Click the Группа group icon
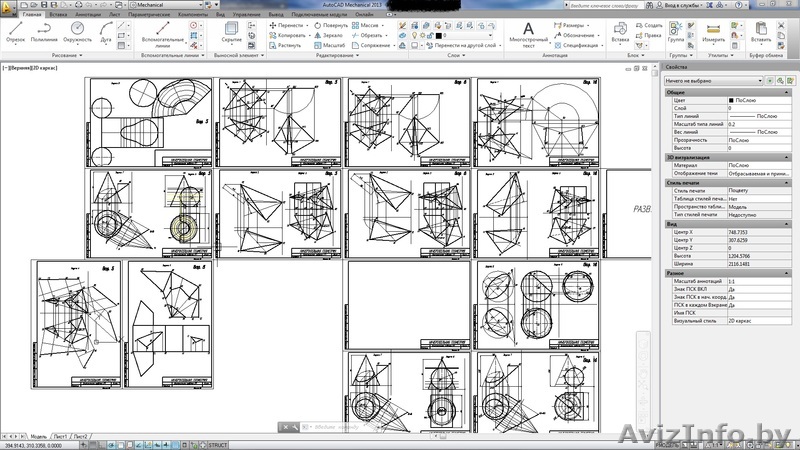800x450 pixels. (676, 30)
